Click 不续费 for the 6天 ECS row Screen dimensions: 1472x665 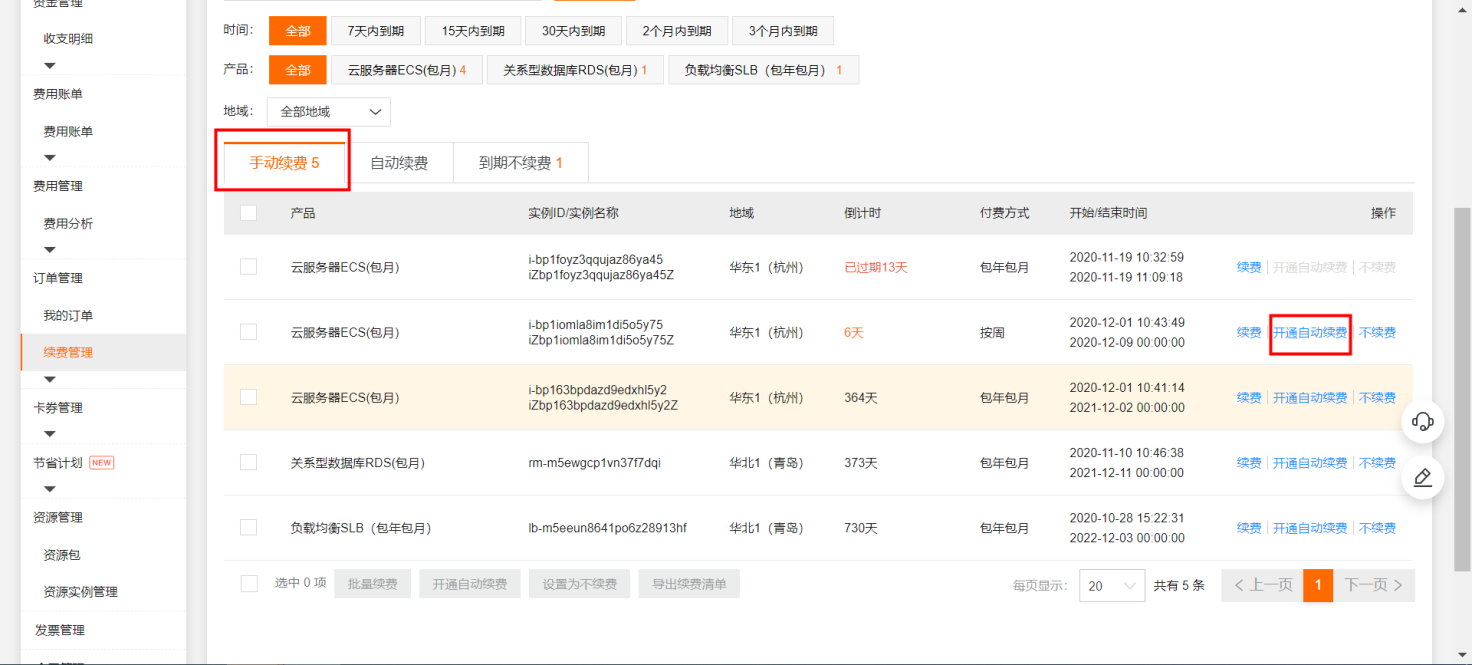pos(1377,332)
